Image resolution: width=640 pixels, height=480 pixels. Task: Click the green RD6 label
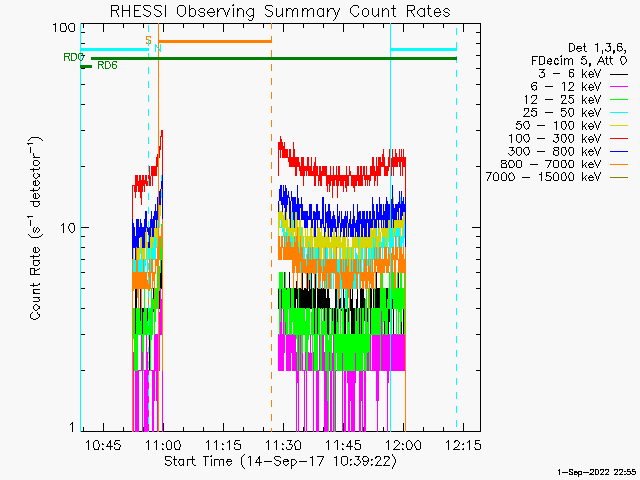tap(107, 65)
